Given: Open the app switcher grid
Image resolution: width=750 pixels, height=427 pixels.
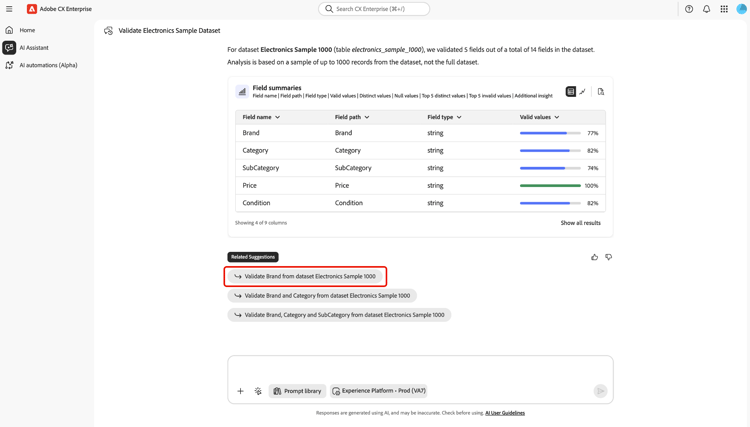Looking at the screenshot, I should 724,9.
